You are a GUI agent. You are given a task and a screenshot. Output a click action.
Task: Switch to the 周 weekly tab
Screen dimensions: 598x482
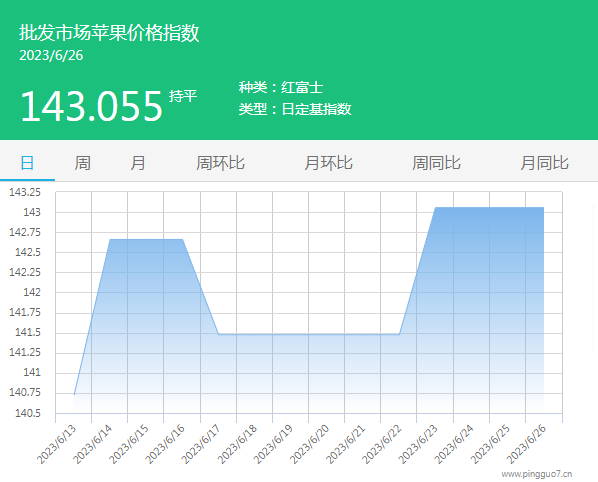(82, 163)
